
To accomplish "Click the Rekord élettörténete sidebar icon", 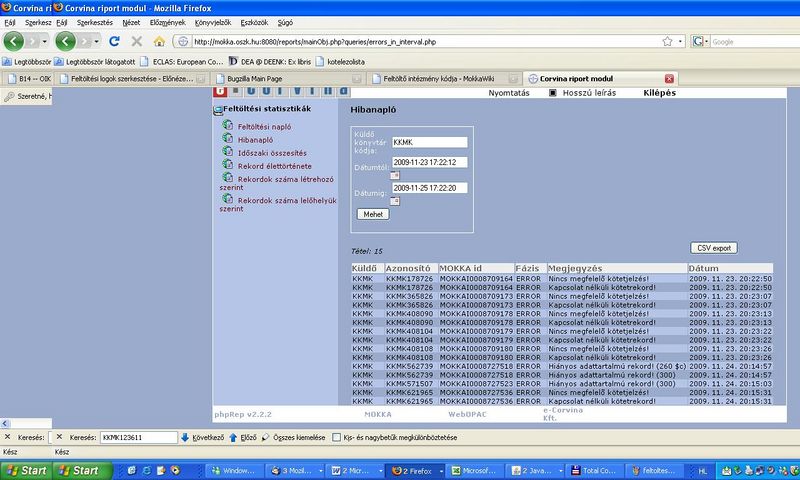I will tap(228, 165).
